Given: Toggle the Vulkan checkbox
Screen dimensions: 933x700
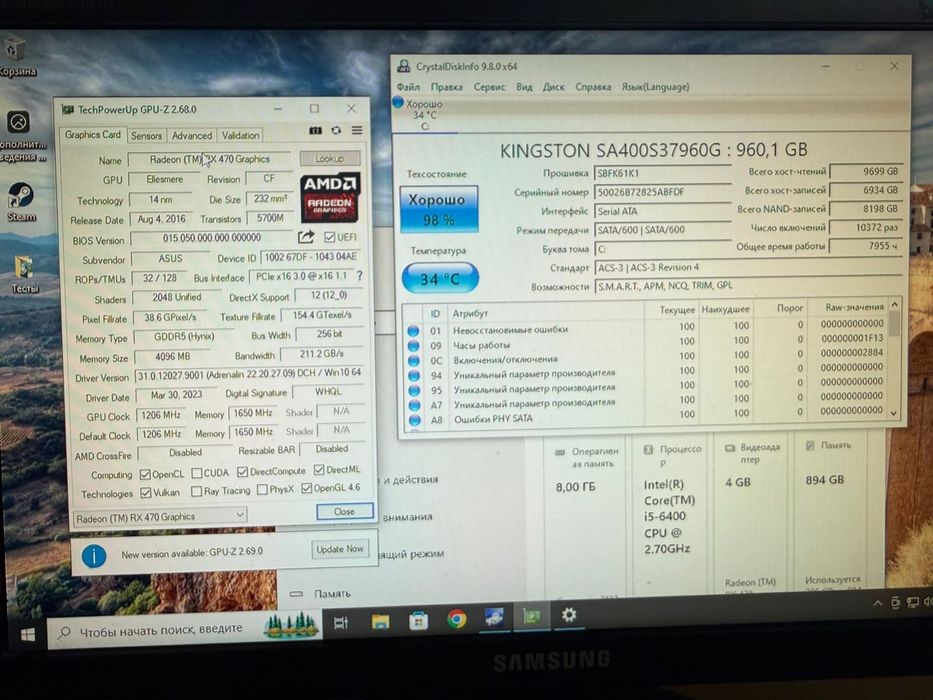Looking at the screenshot, I should click(x=145, y=493).
